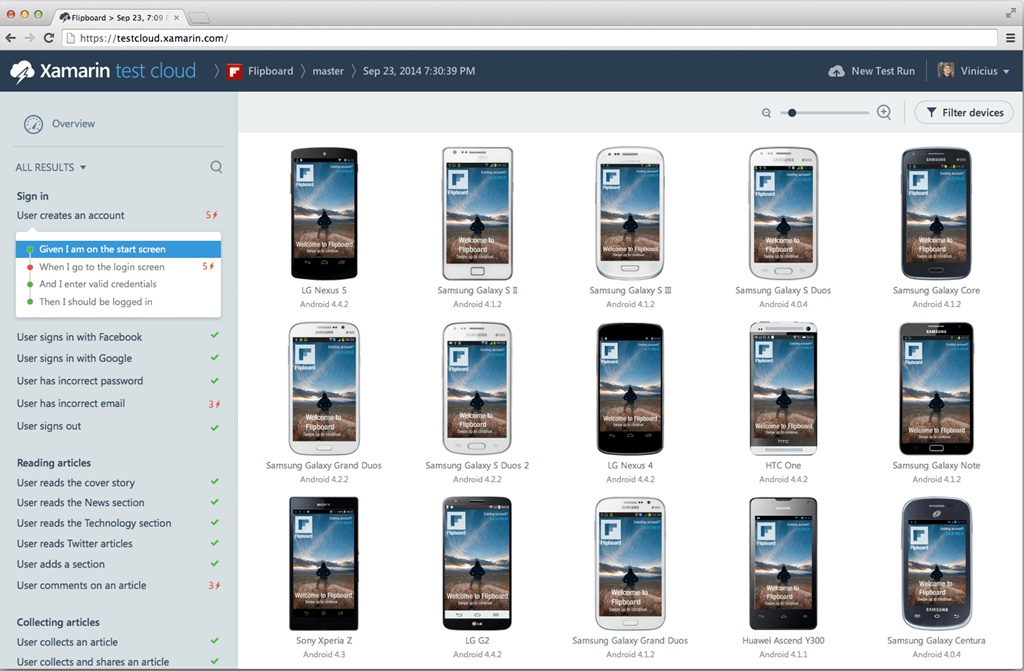This screenshot has width=1024, height=671.
Task: Click browser back arrow
Action: point(10,38)
